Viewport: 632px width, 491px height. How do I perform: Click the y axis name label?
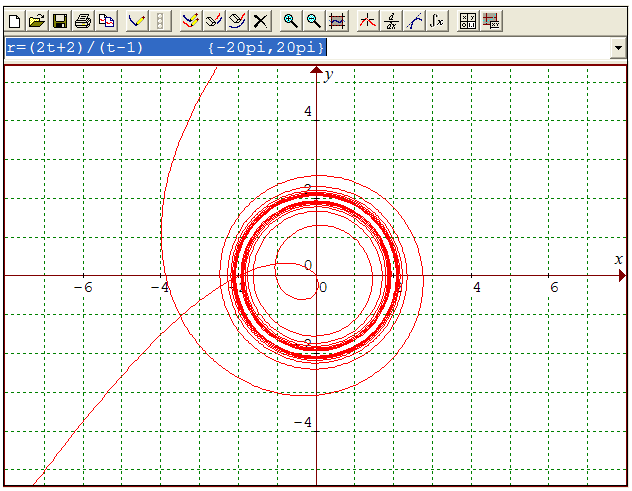(x=329, y=75)
